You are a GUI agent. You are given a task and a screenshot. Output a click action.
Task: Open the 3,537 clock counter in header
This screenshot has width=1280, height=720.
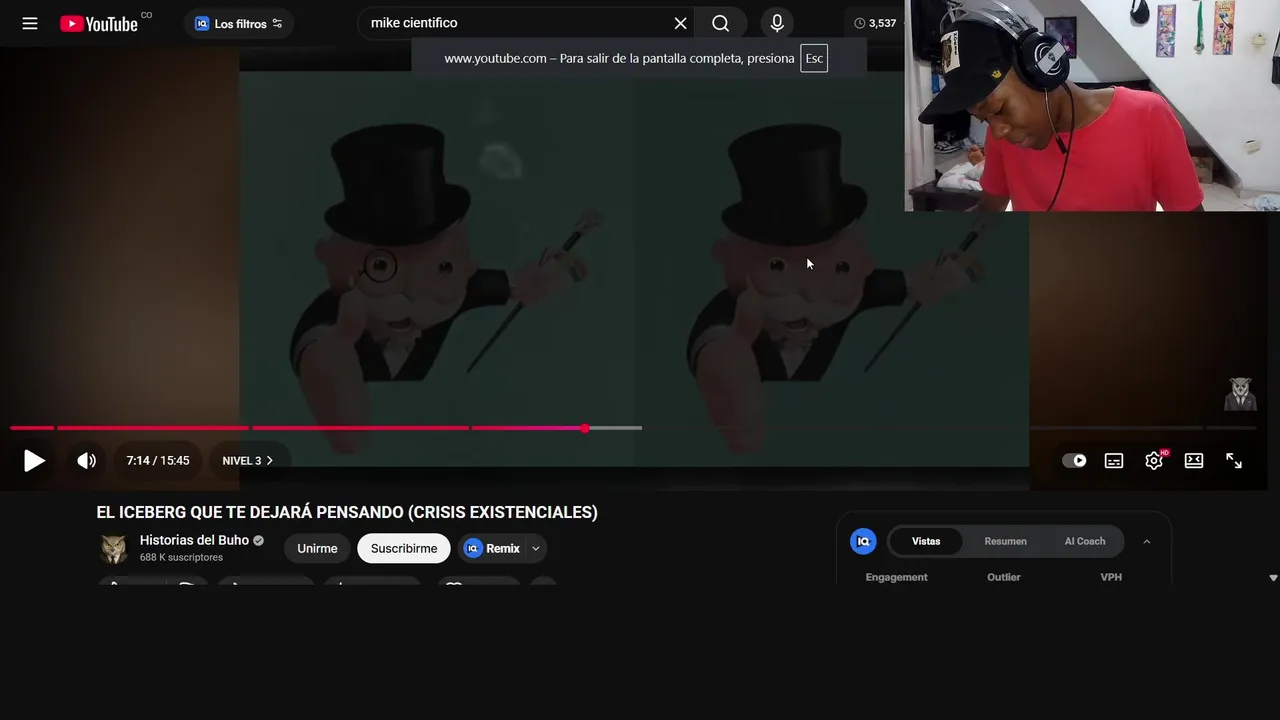876,23
